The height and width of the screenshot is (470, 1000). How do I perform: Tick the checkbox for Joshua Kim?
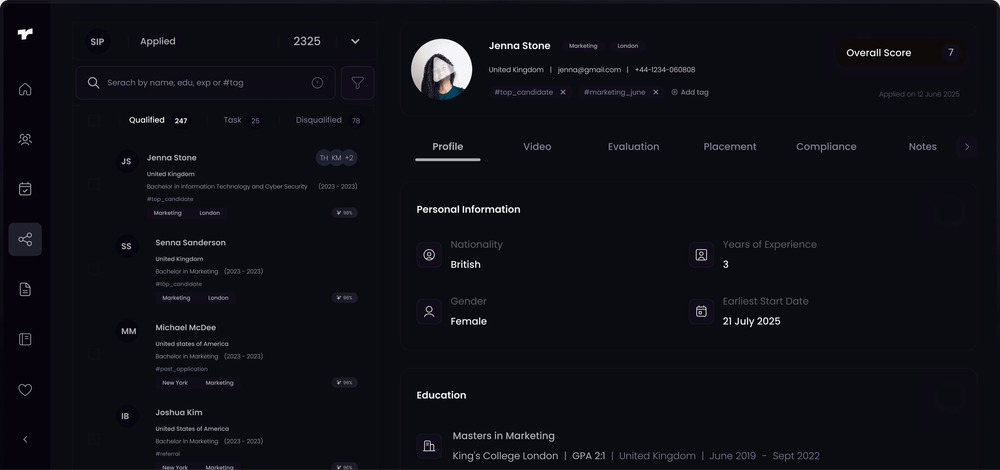93,439
